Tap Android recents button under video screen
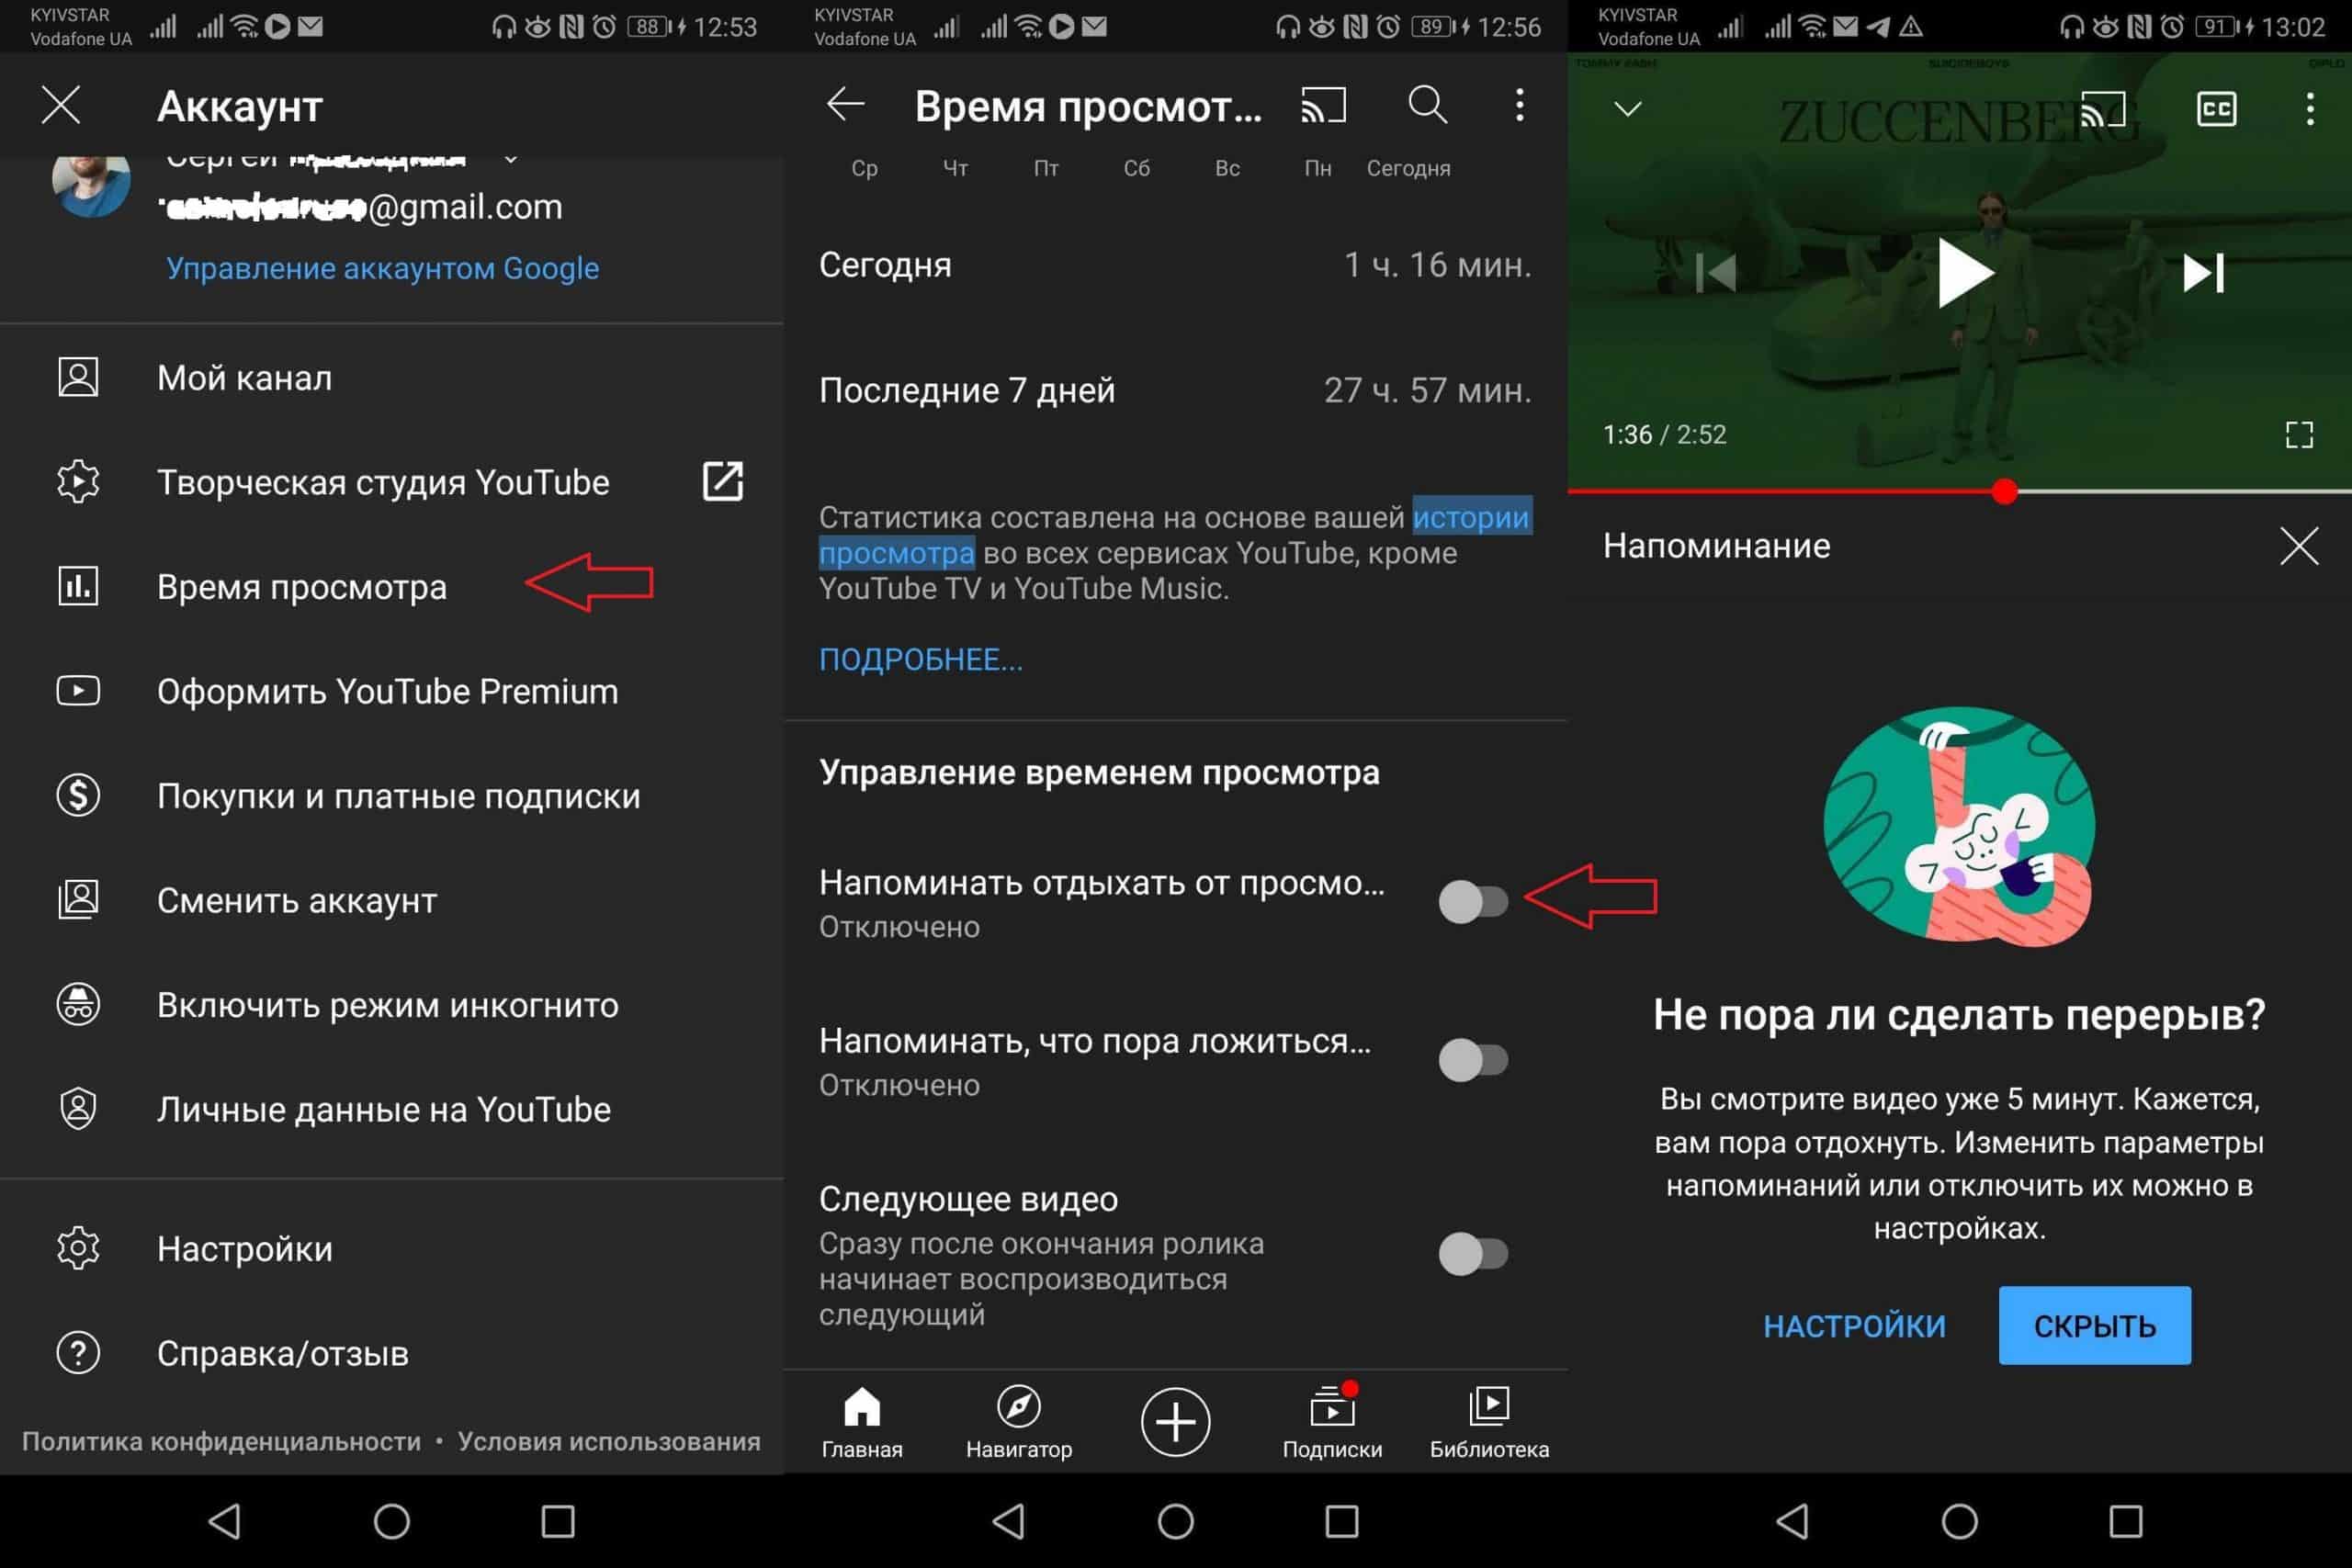Image resolution: width=2352 pixels, height=1568 pixels. (x=2125, y=1521)
